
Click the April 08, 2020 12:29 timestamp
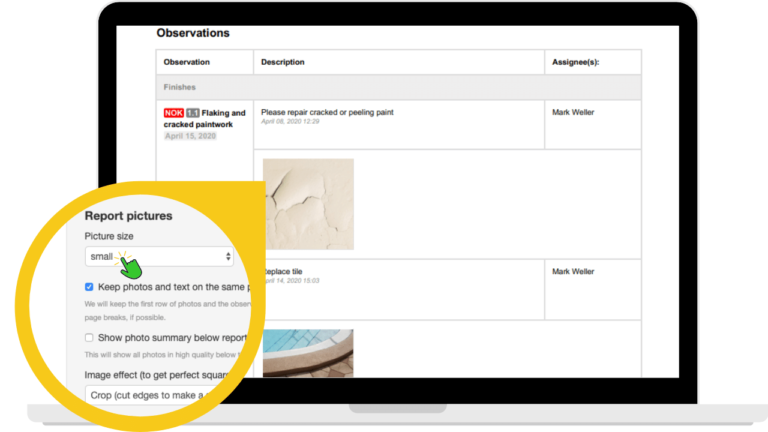[290, 121]
